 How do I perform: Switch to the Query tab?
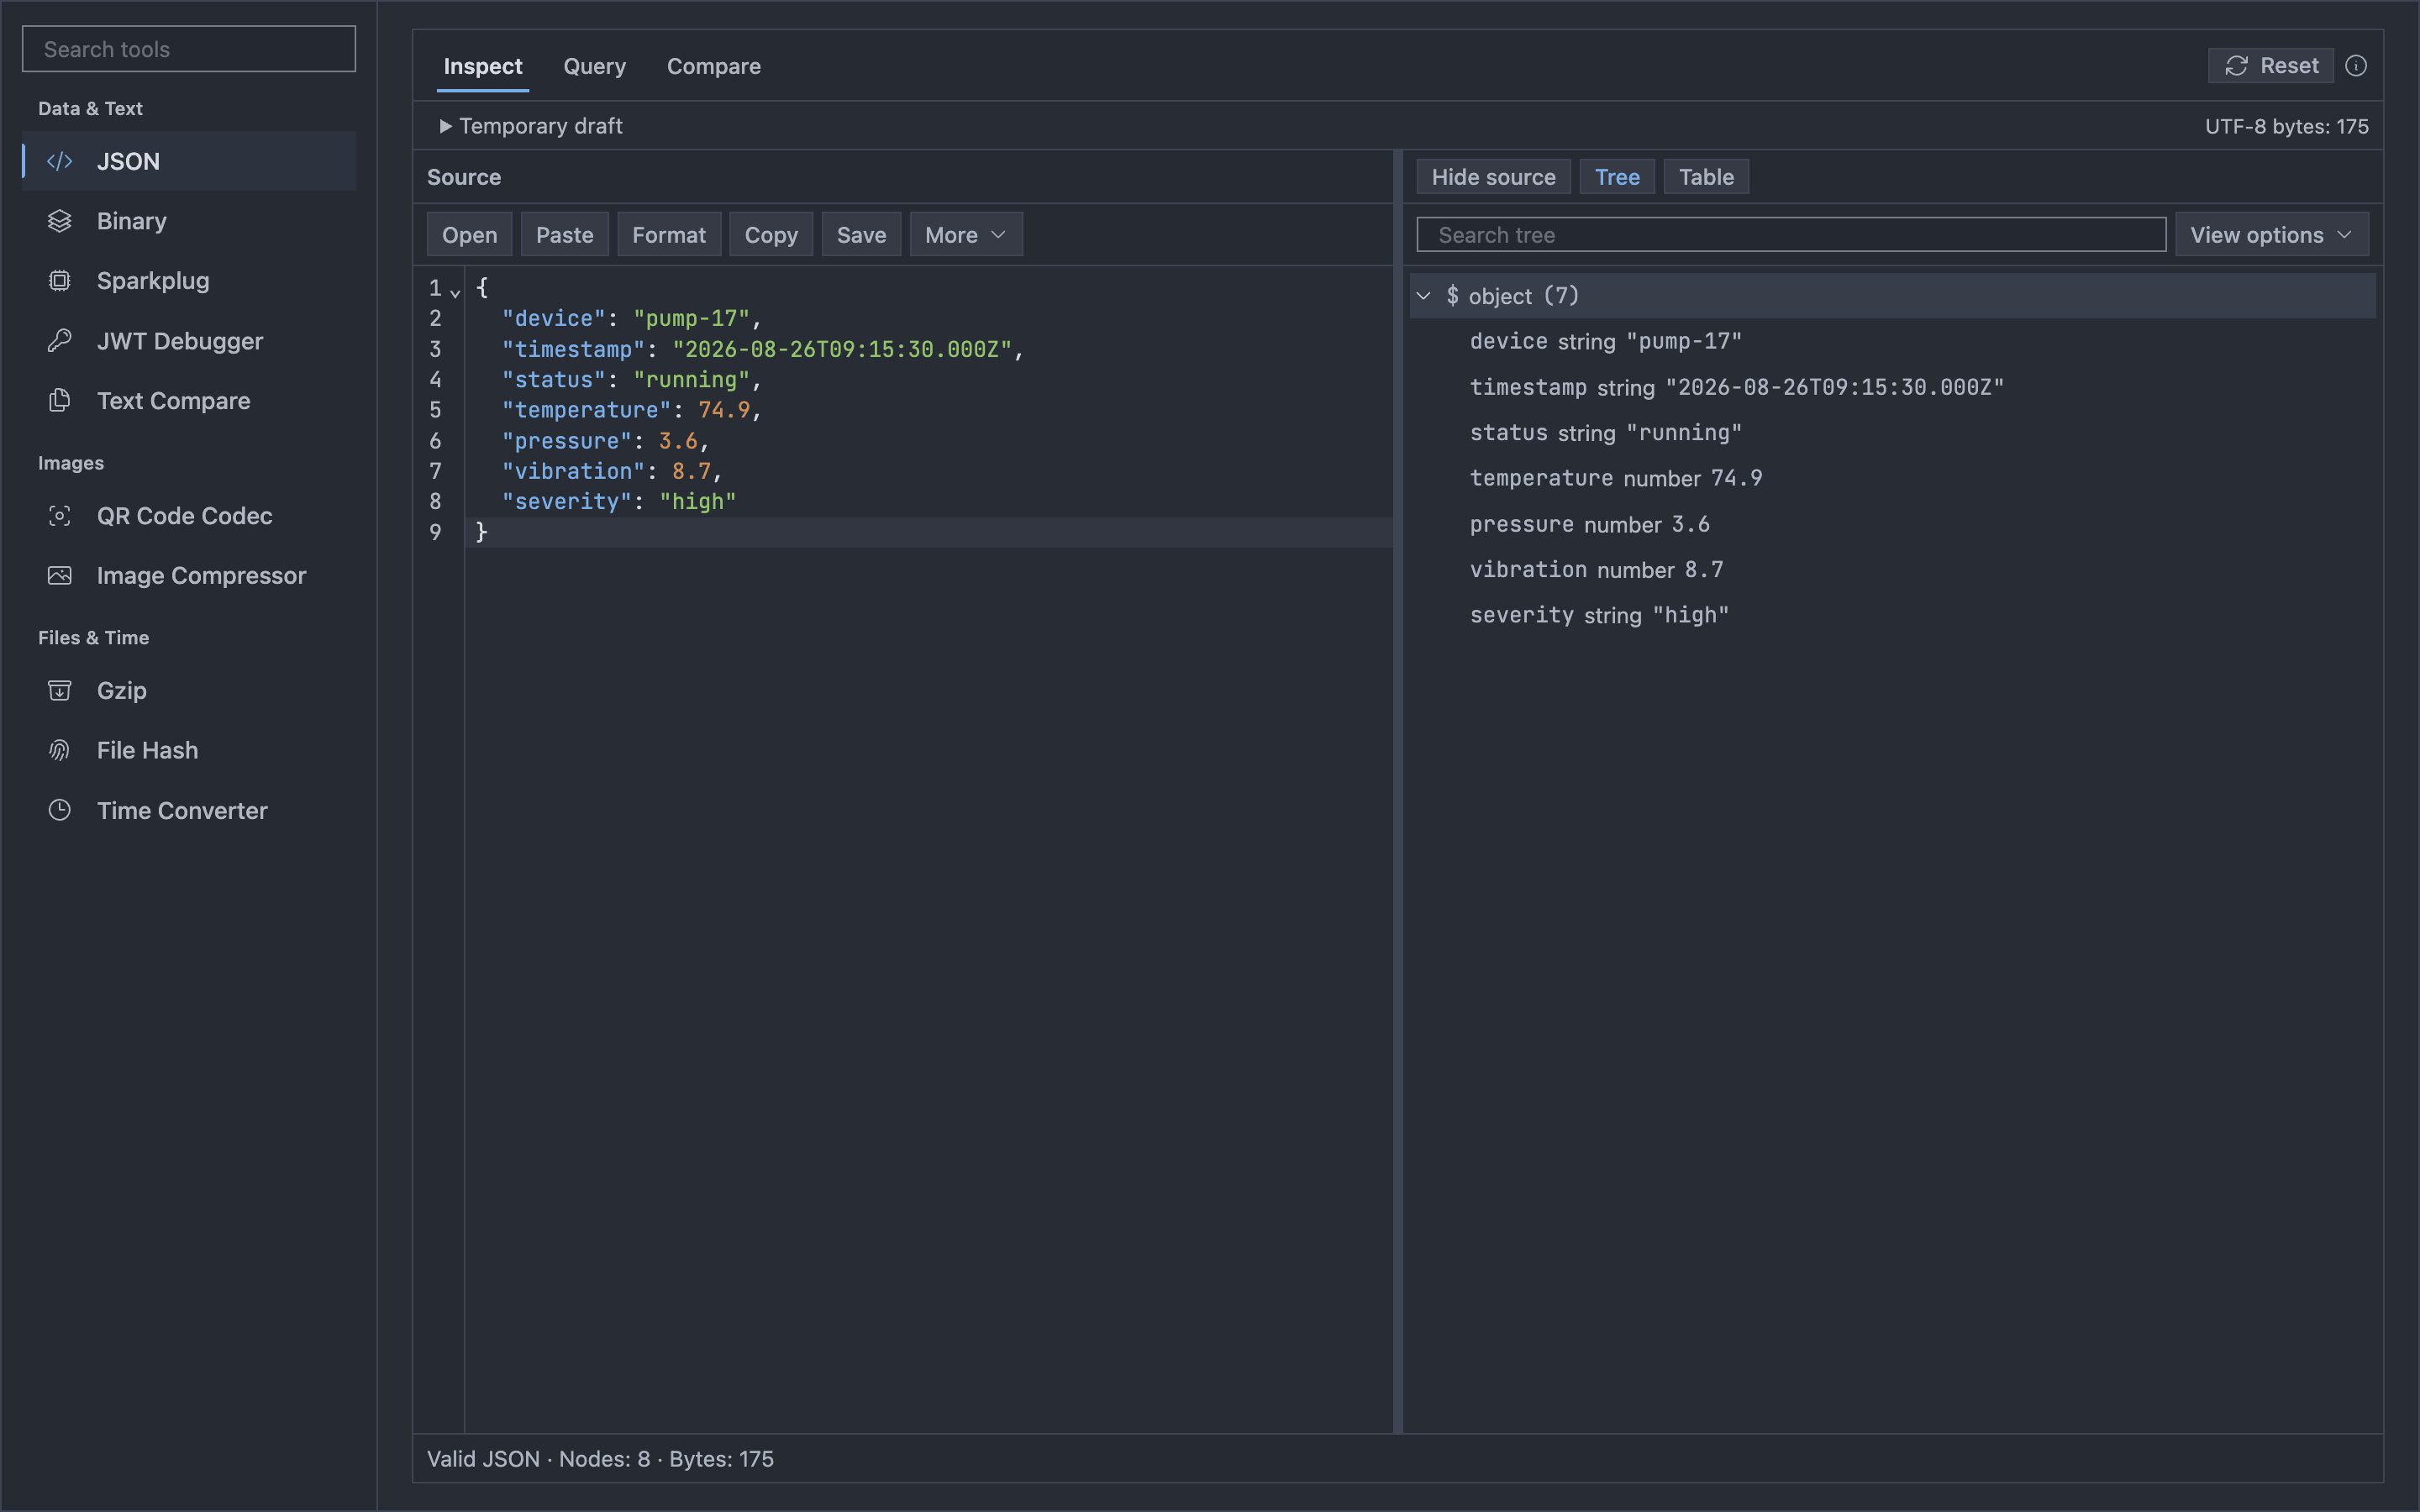click(594, 66)
